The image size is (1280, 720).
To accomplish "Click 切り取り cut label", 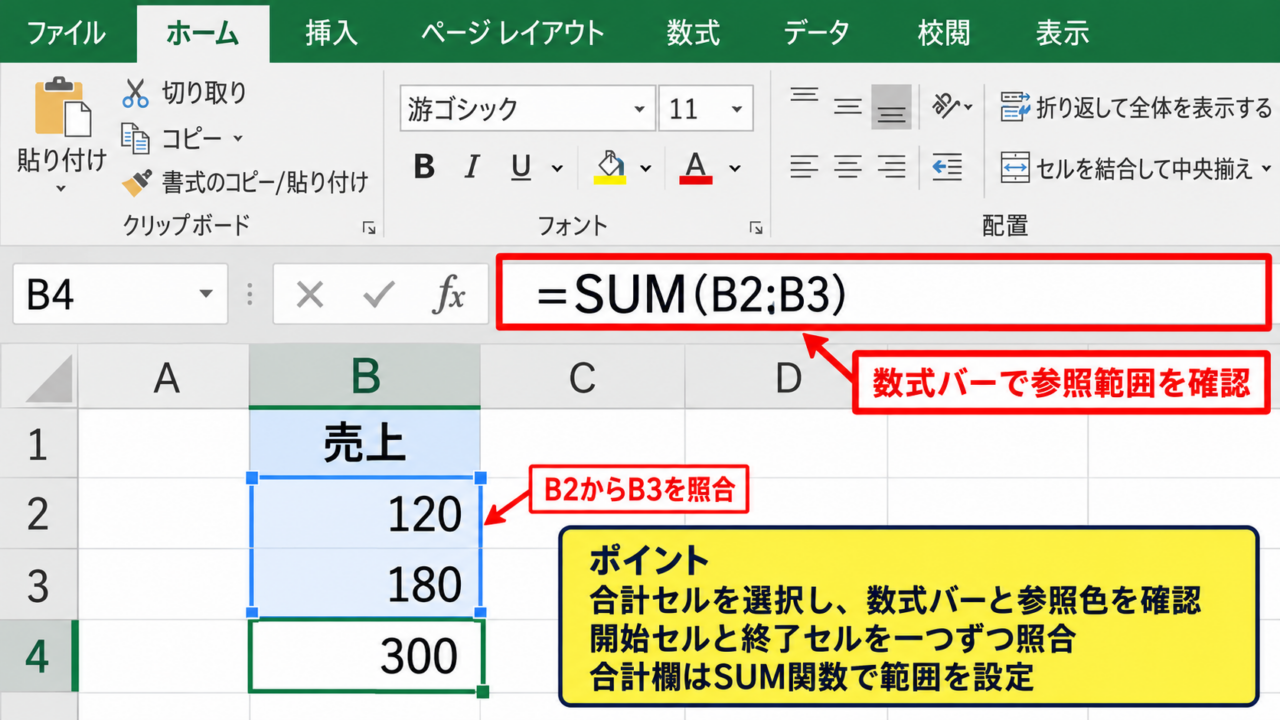I will click(205, 93).
